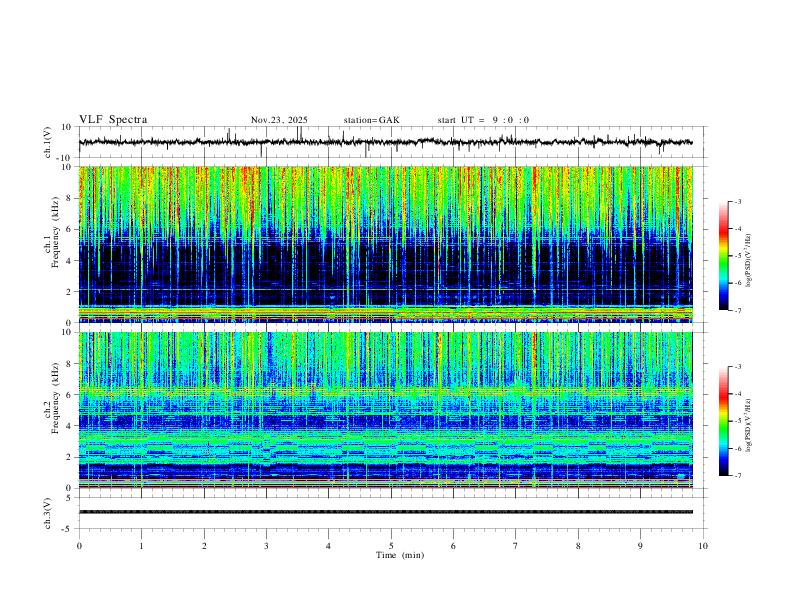This screenshot has width=792, height=612.
Task: Click the ch.1 spectrogram panel
Action: [x=385, y=244]
